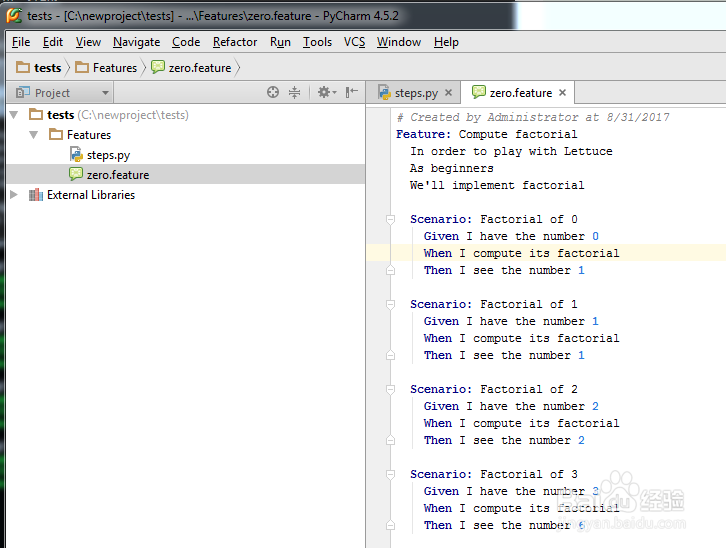Click the tests folder icon in tree

coord(36,114)
